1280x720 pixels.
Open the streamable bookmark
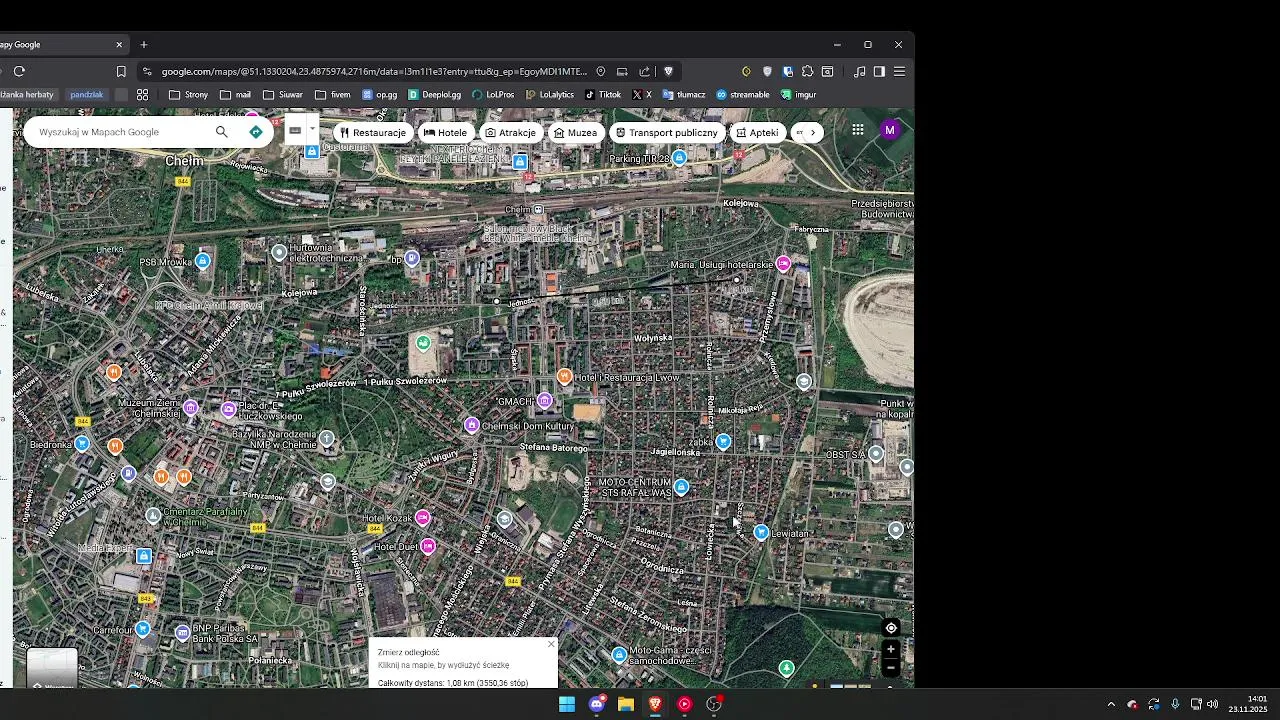pyautogui.click(x=743, y=95)
